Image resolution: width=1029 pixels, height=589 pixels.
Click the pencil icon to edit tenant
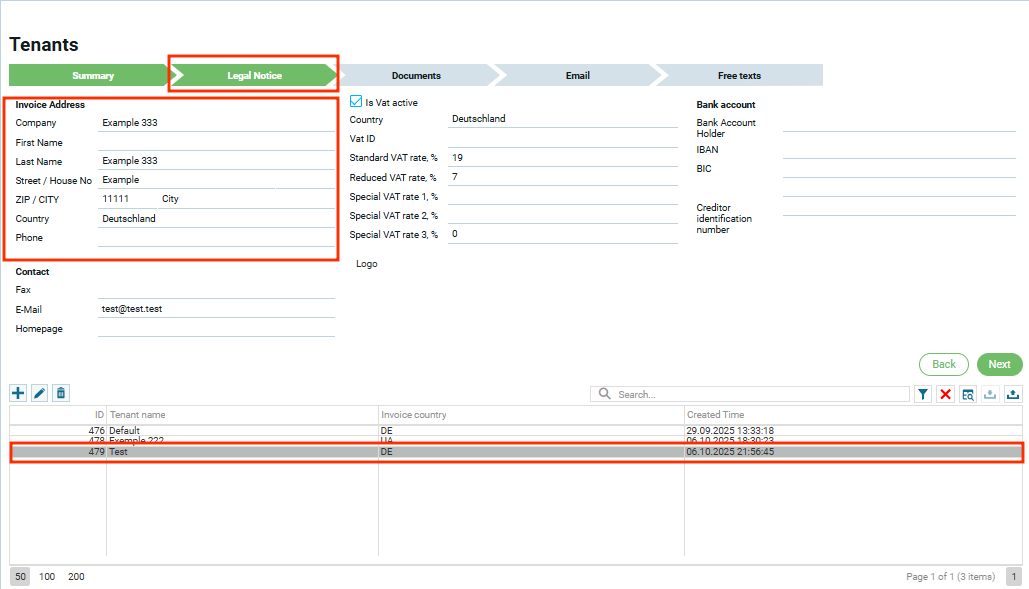tap(40, 394)
